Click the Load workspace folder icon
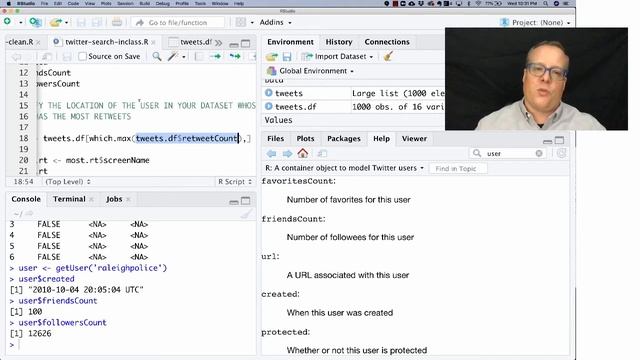The width and height of the screenshot is (640, 360). (x=272, y=57)
